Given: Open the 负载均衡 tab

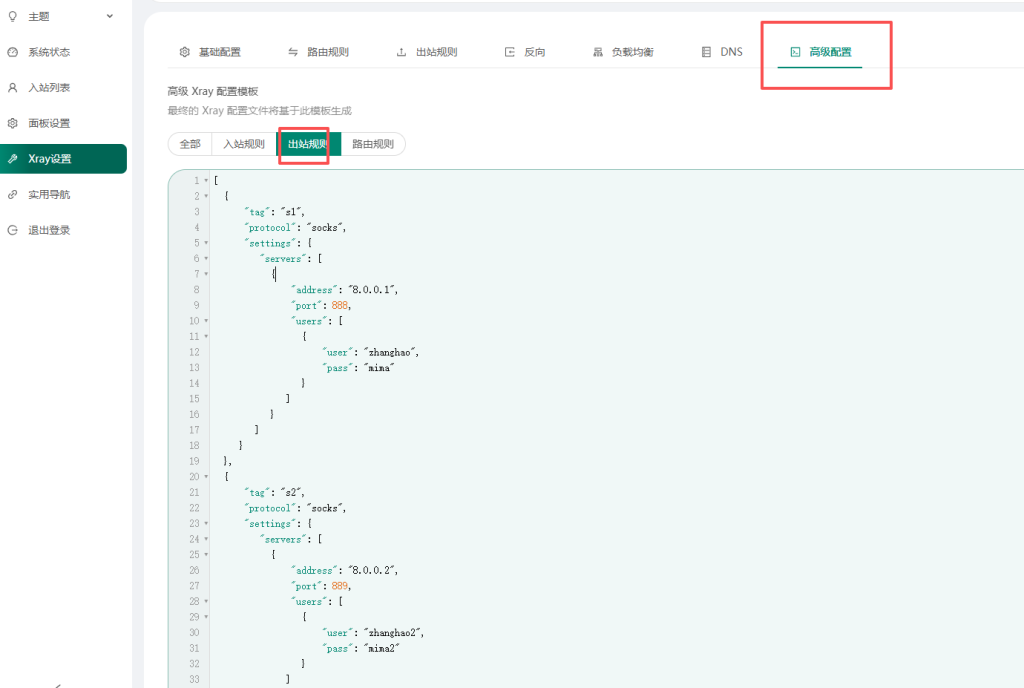Looking at the screenshot, I should (x=632, y=52).
